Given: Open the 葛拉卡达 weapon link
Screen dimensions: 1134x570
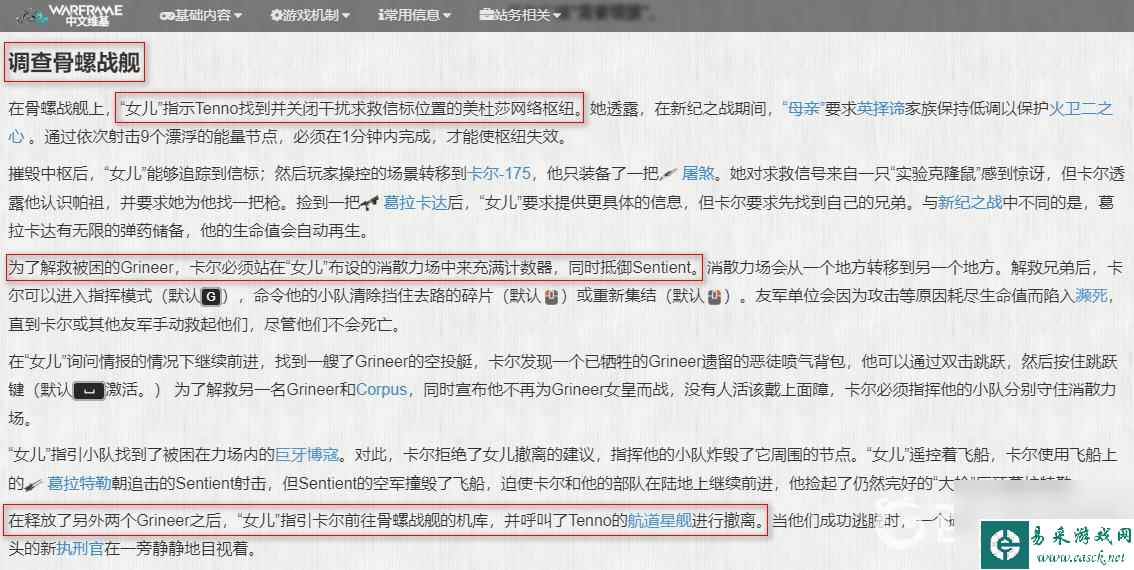Looking at the screenshot, I should (415, 203).
